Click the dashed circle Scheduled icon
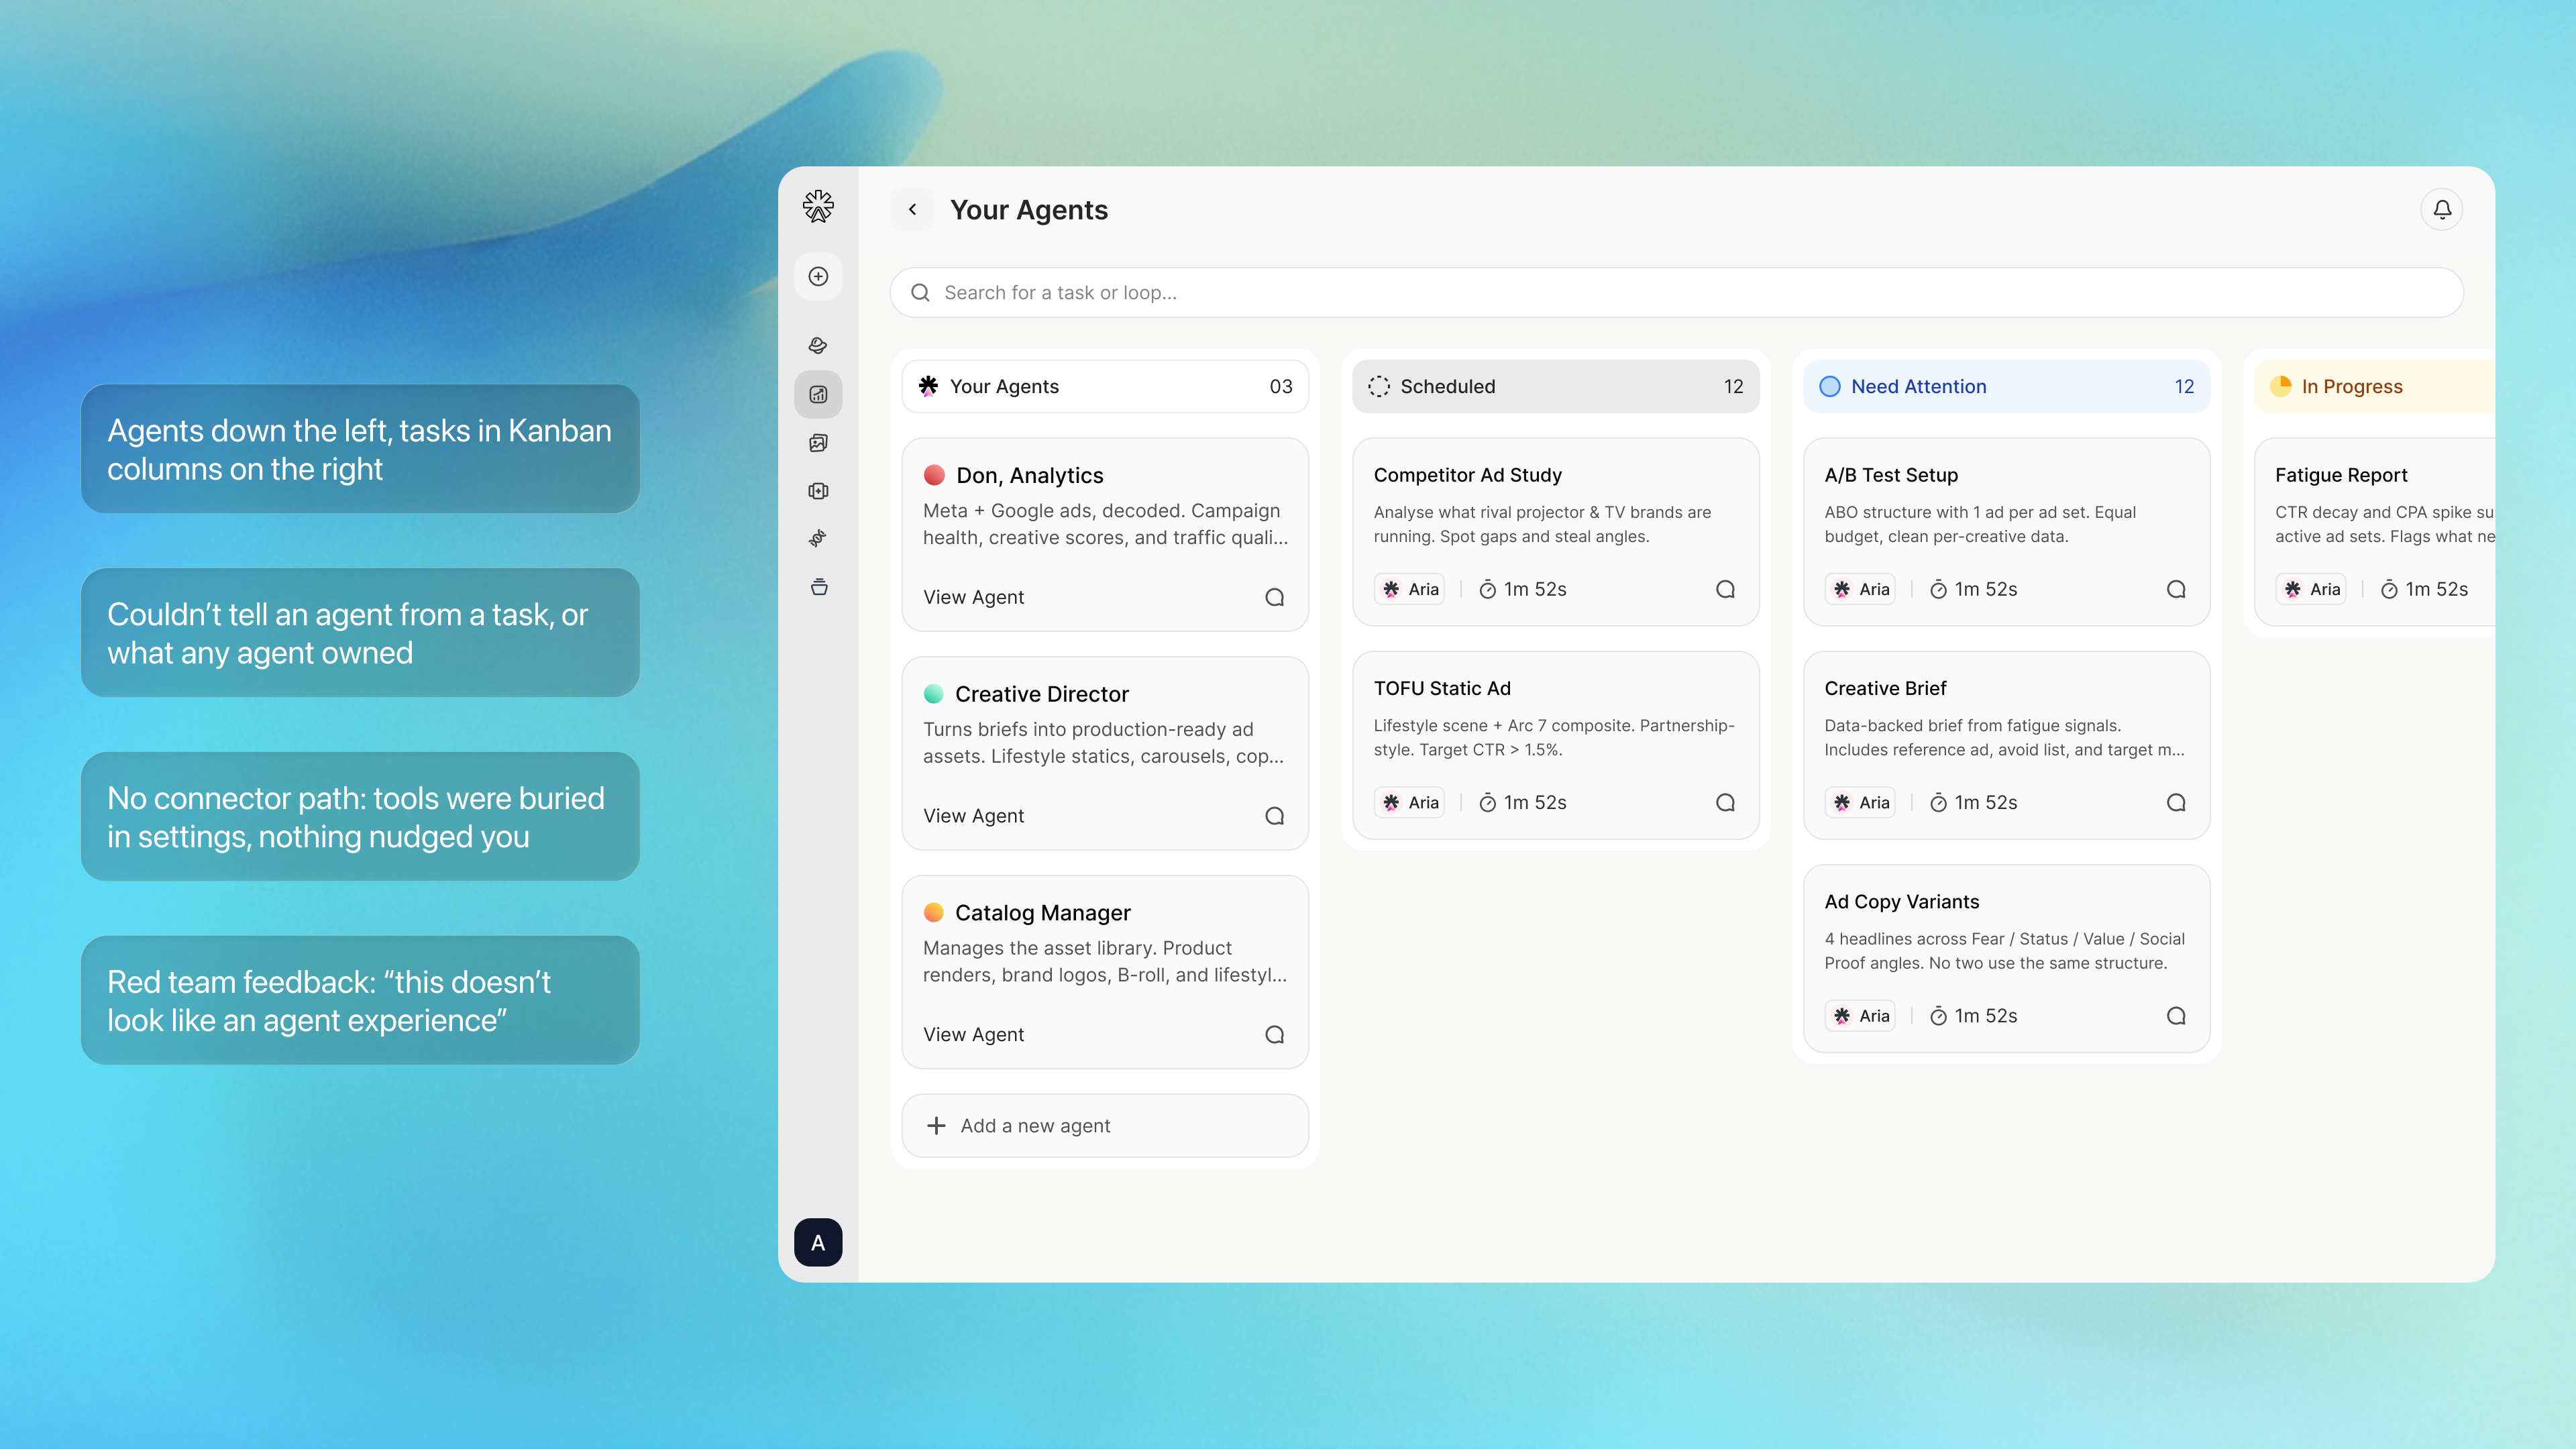 1379,386
